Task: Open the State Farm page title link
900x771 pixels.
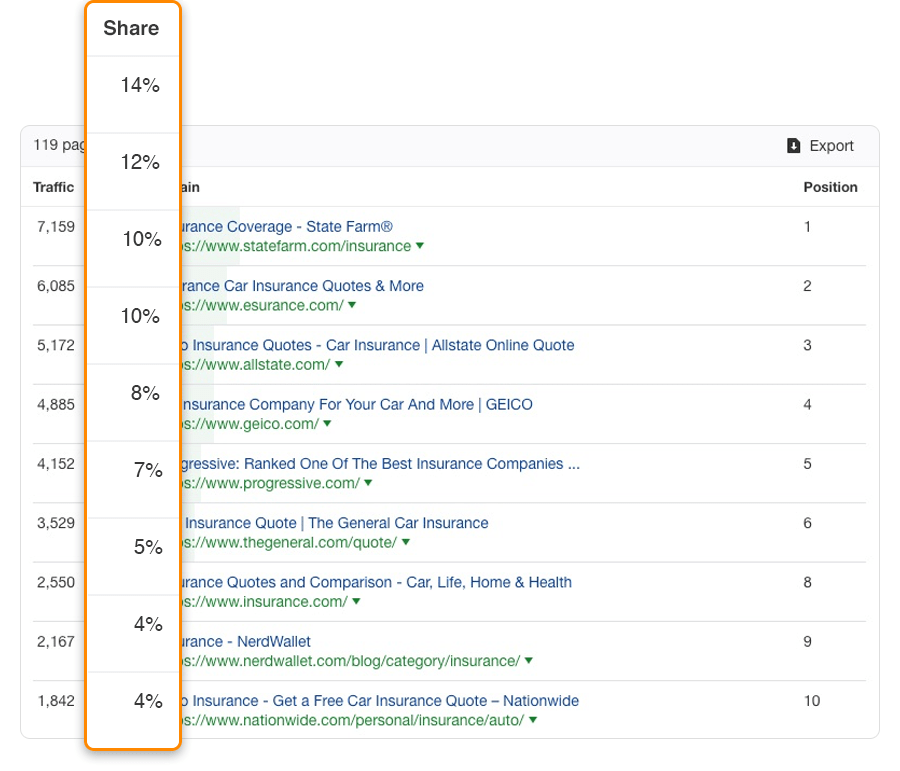Action: 287,227
